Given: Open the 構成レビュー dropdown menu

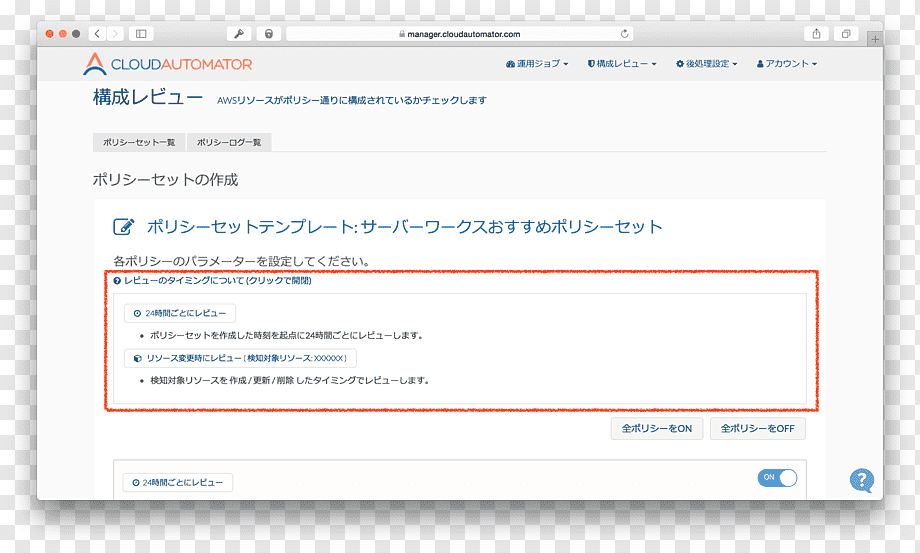Looking at the screenshot, I should (622, 64).
